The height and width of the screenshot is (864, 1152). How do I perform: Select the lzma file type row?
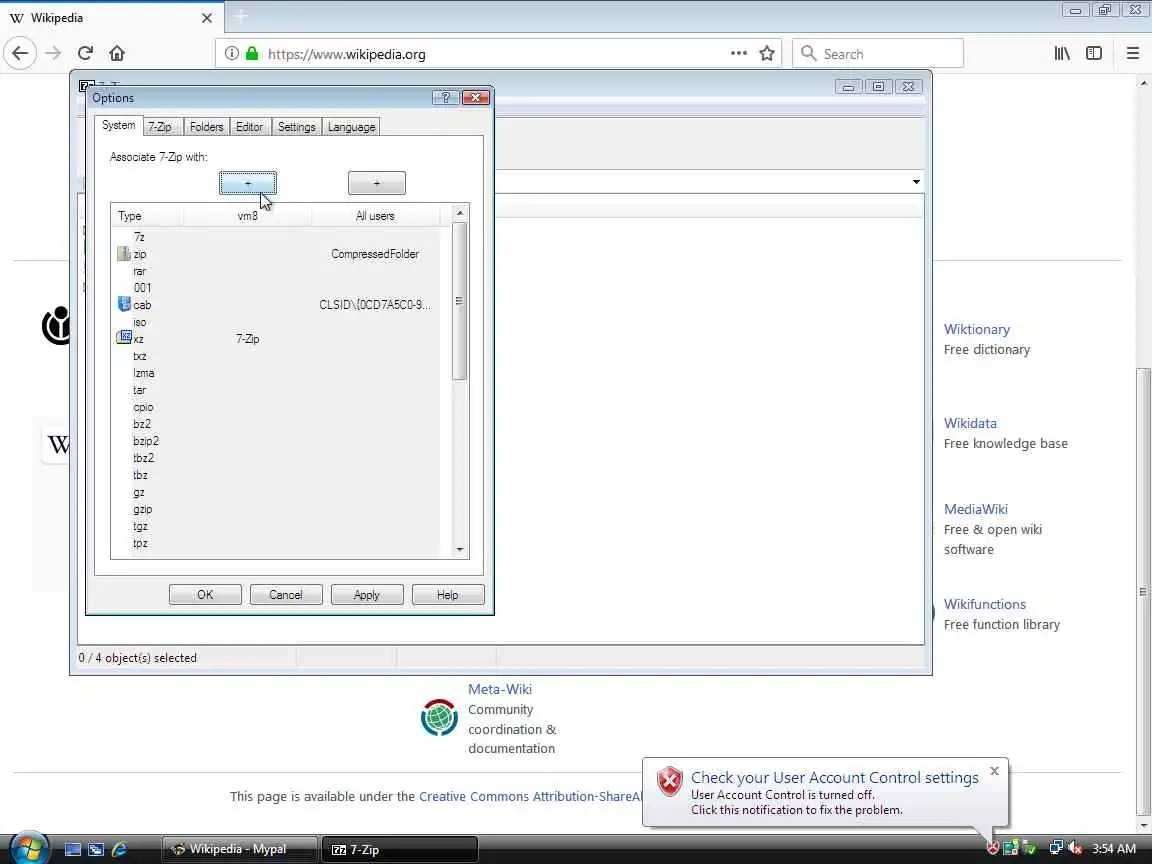[x=278, y=372]
